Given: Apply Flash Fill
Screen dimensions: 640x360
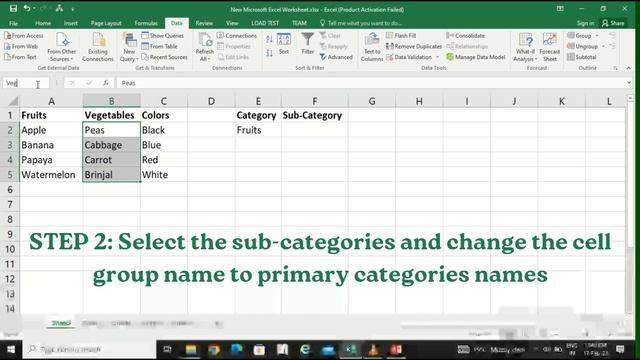Looking at the screenshot, I should click(401, 36).
